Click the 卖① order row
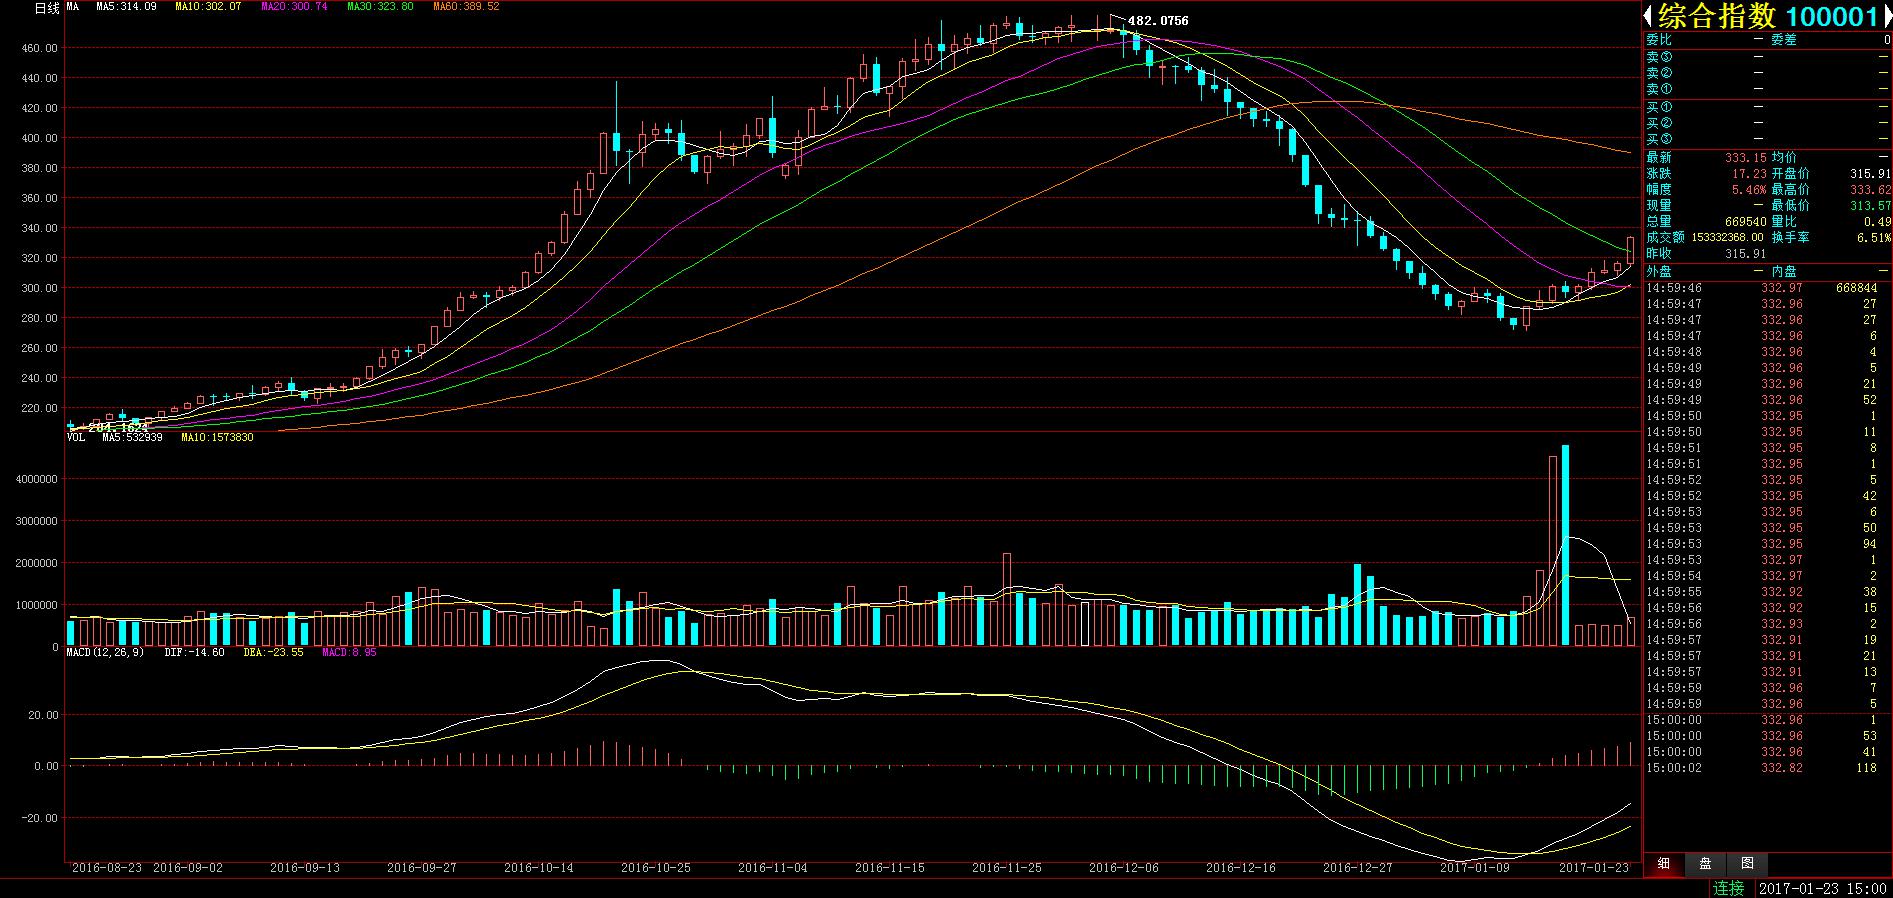This screenshot has width=1893, height=898. (1767, 89)
